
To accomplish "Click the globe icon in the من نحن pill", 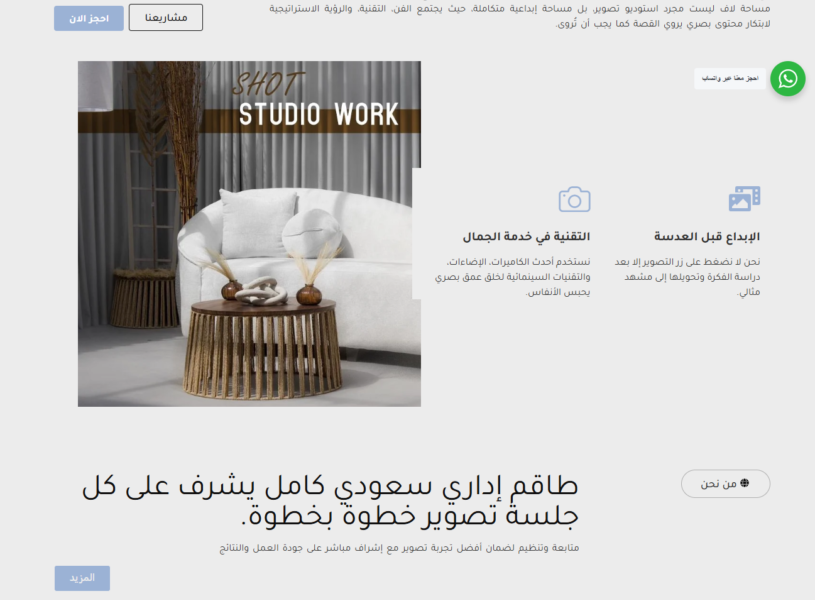I will (x=744, y=484).
